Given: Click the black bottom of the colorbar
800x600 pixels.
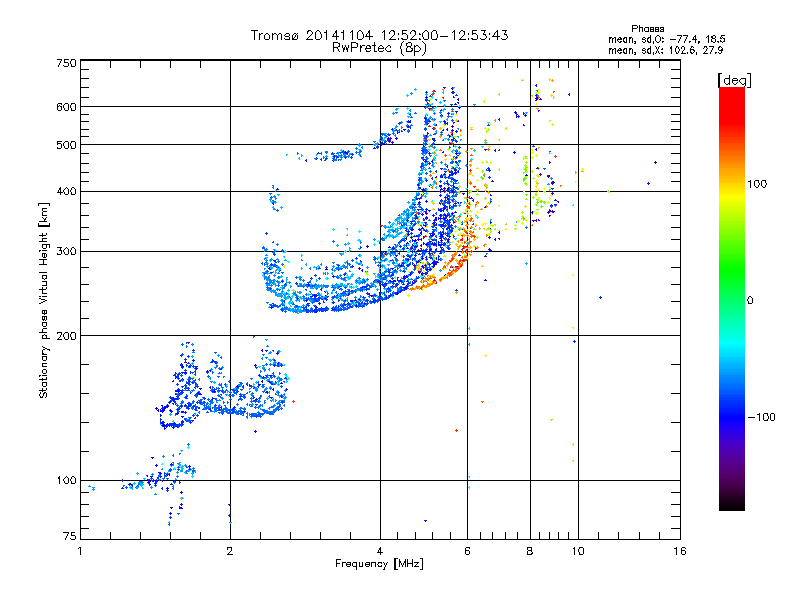Looking at the screenshot, I should coord(732,503).
